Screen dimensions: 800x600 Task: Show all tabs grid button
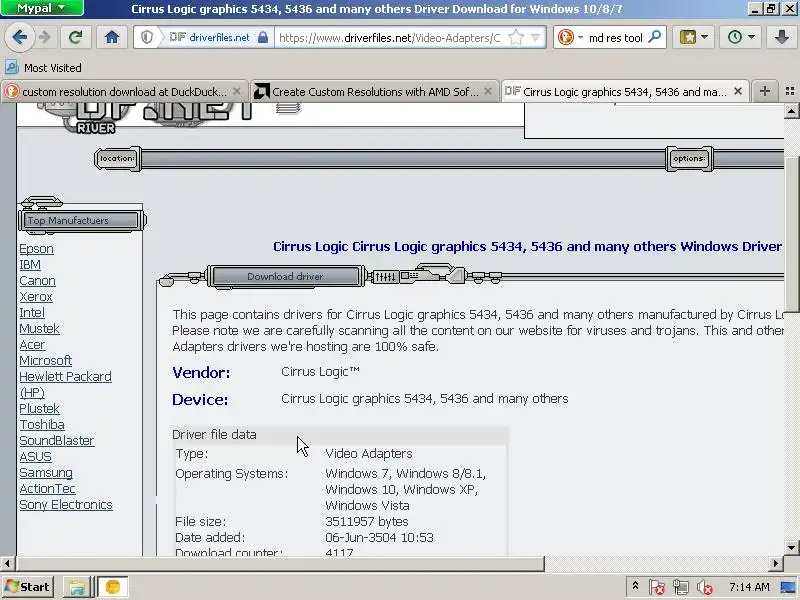click(x=790, y=91)
